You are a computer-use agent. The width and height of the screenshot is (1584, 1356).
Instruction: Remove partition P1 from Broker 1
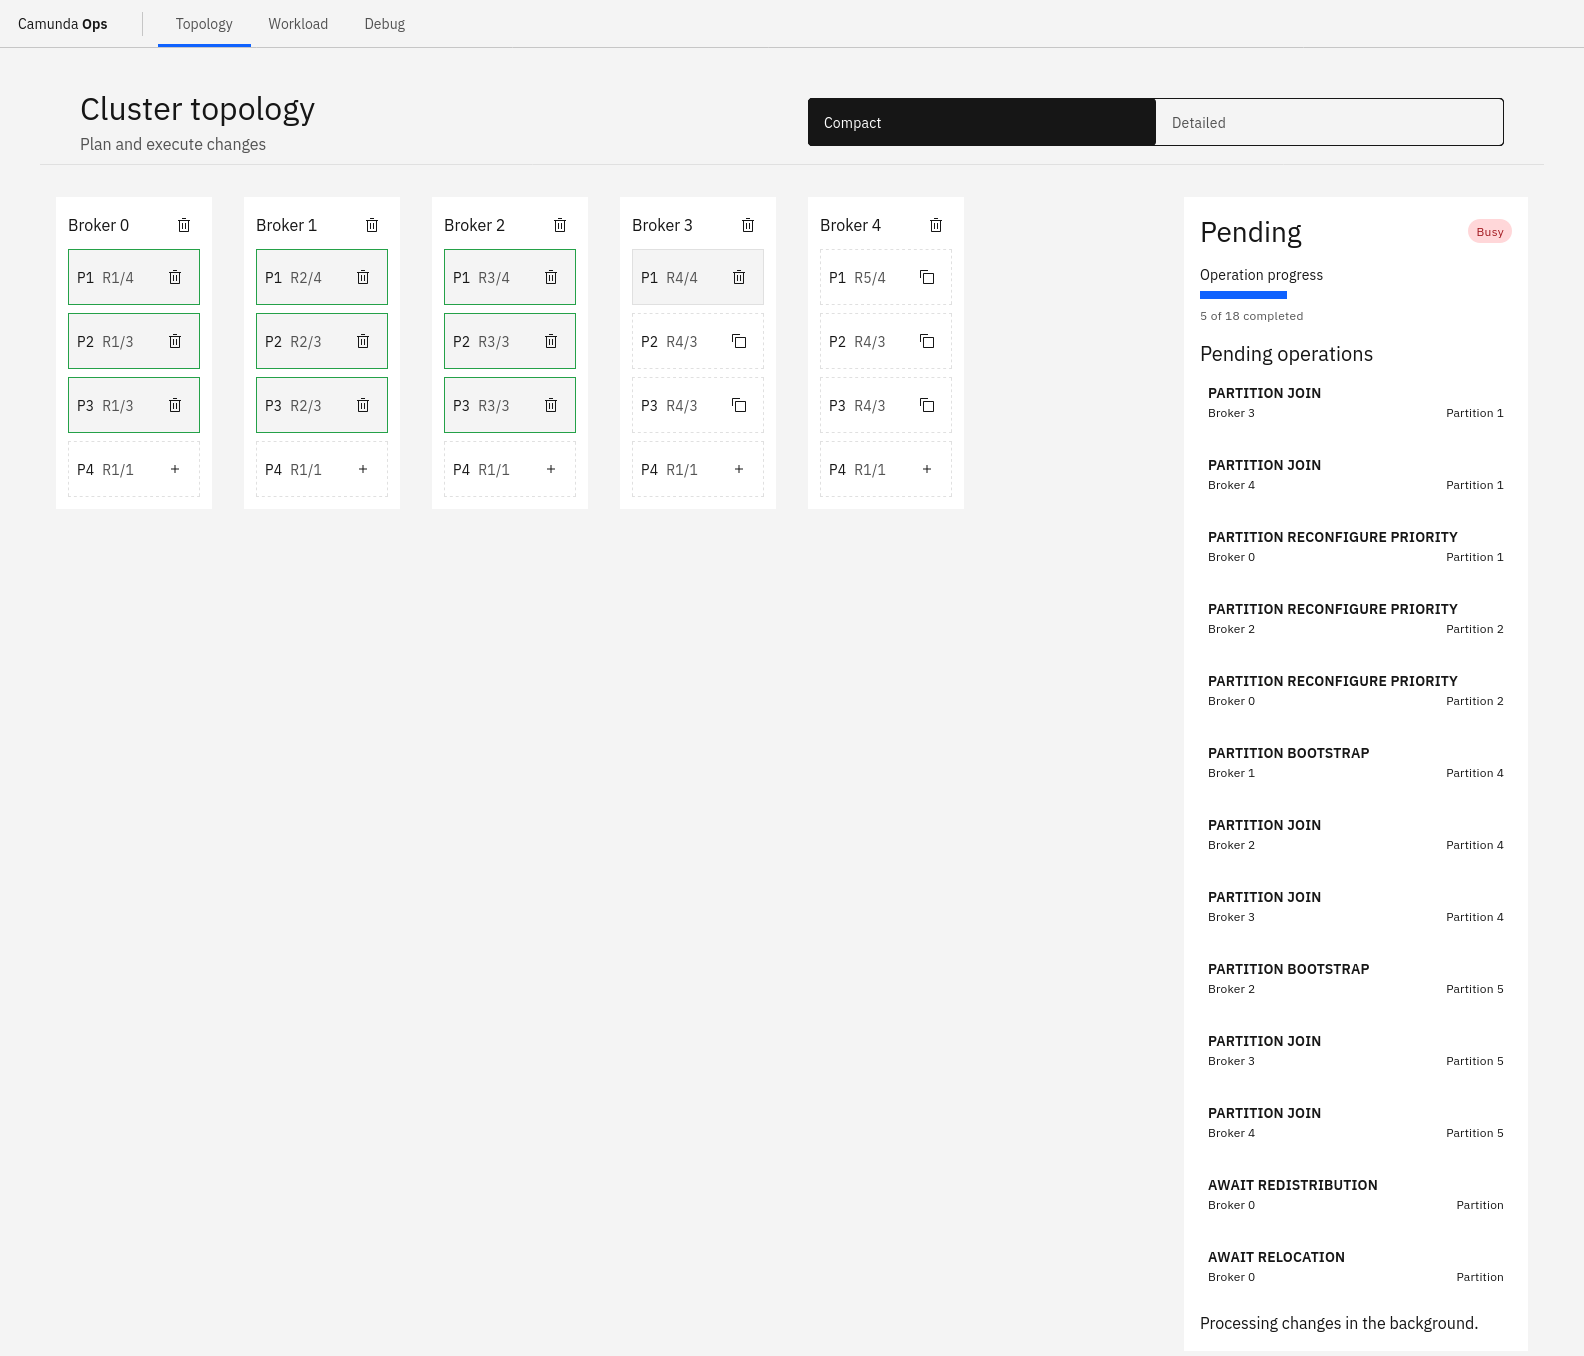pos(363,277)
